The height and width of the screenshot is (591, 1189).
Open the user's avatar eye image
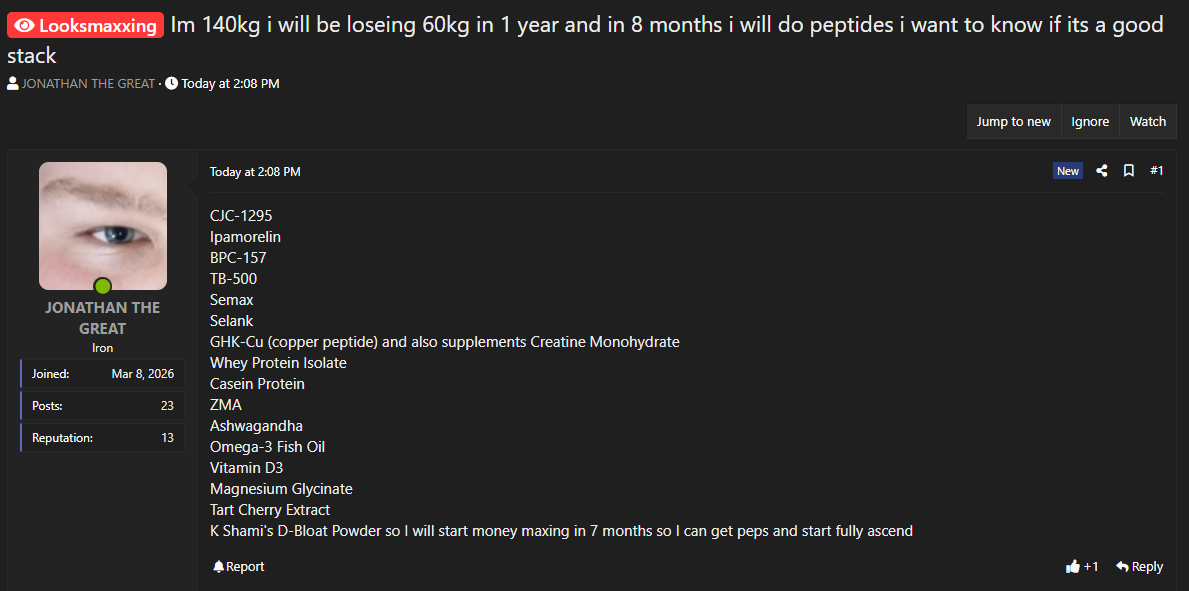[x=103, y=225]
